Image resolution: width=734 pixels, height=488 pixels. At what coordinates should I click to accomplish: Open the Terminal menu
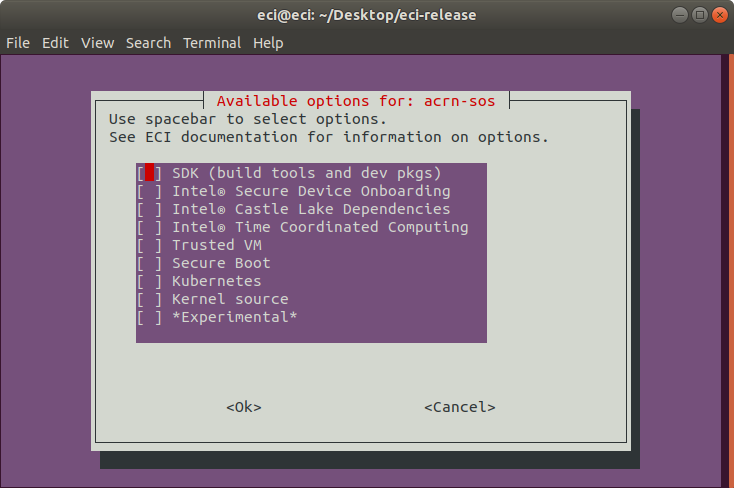click(212, 43)
